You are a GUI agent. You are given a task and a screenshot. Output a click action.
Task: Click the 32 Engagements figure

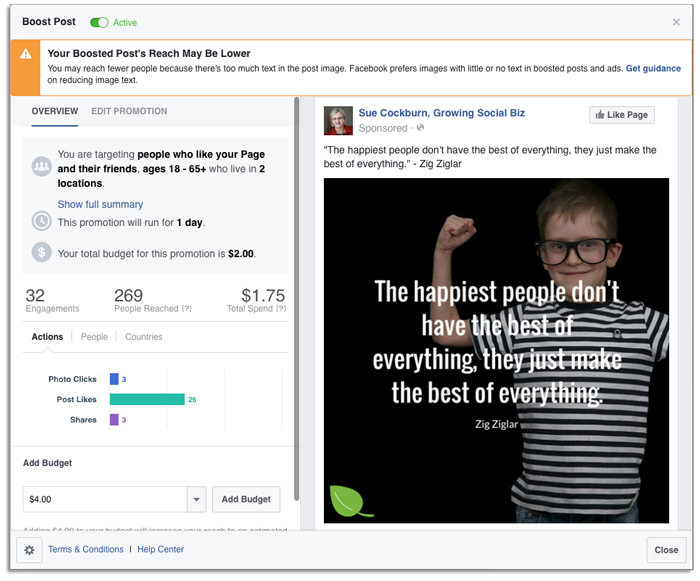[x=35, y=295]
